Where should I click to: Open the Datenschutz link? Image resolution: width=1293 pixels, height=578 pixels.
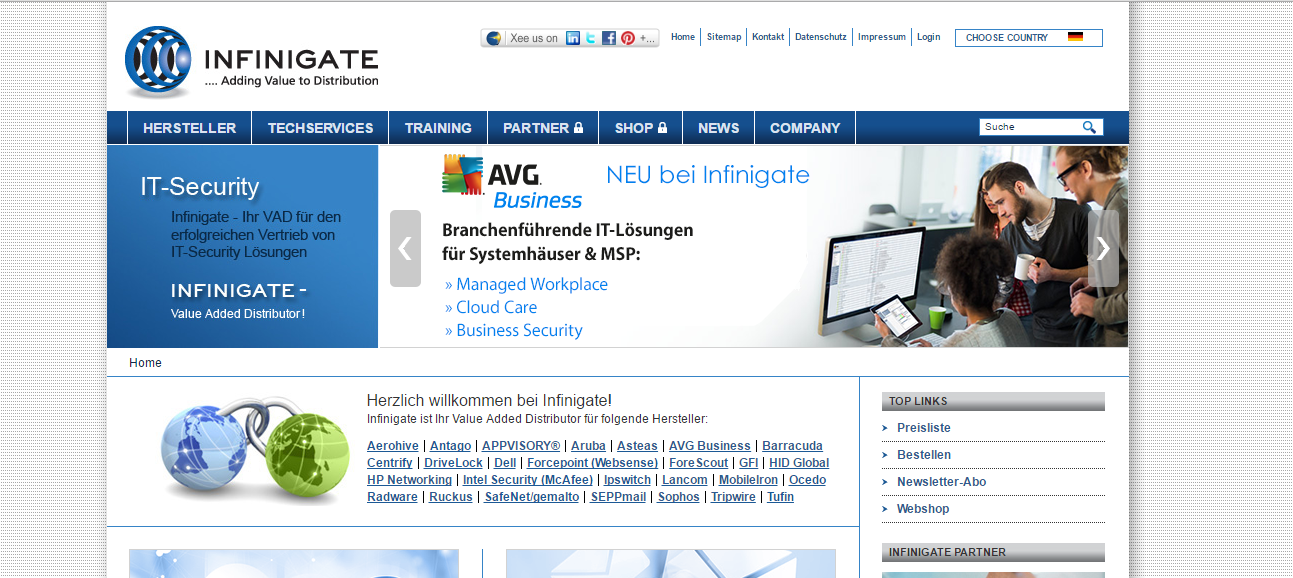pos(821,37)
